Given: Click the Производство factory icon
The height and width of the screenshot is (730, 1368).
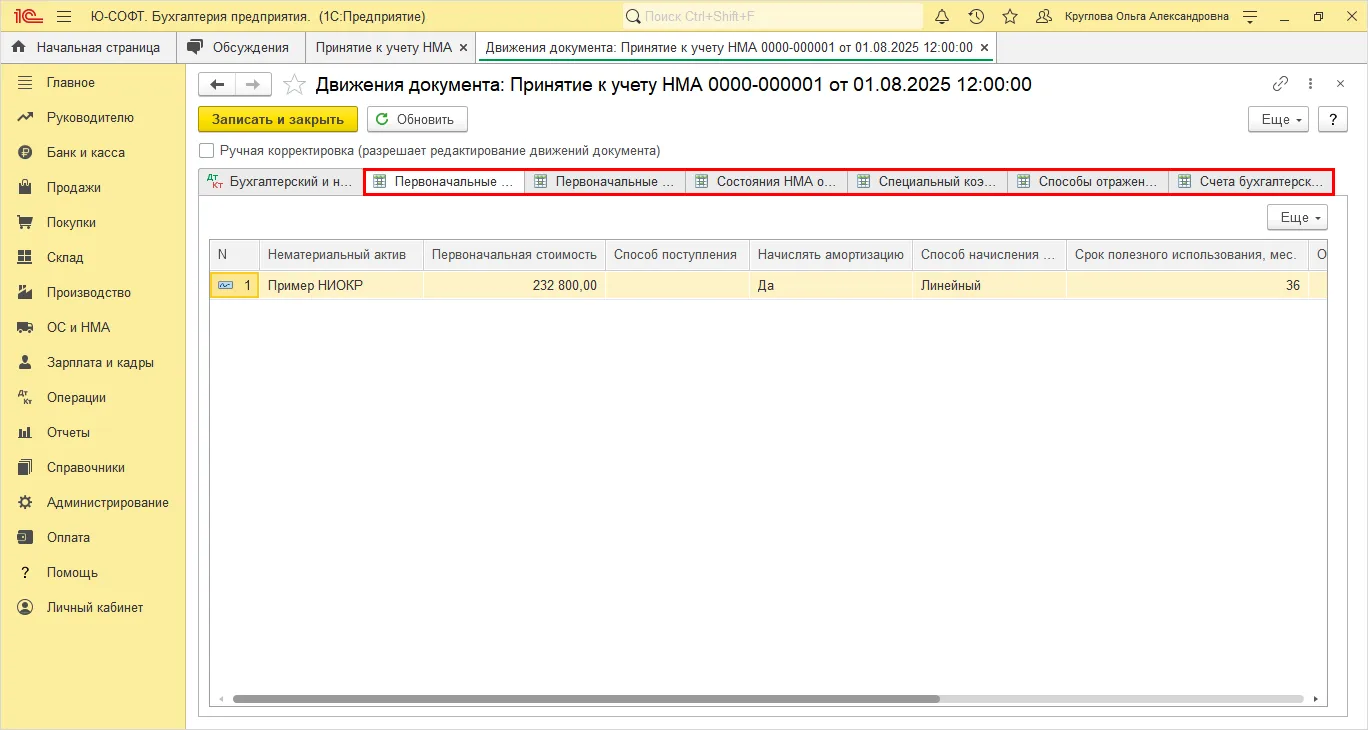Looking at the screenshot, I should click(x=26, y=292).
